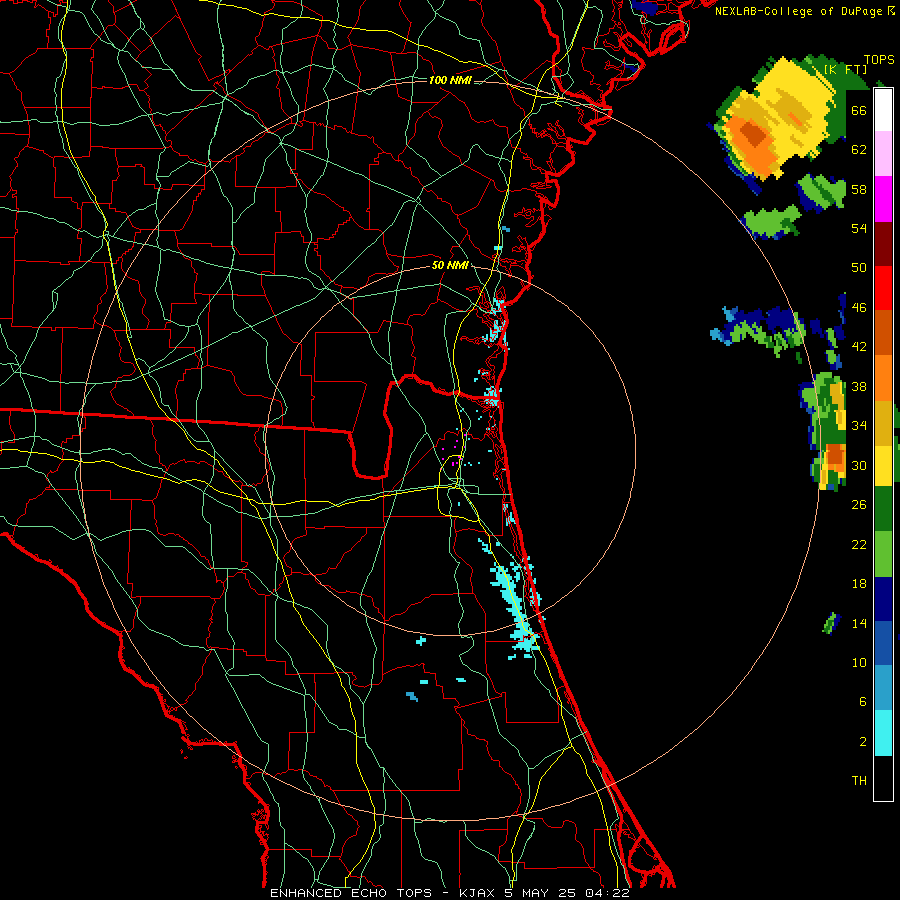Click the legend value "66"
Screen dimensions: 900x900
[859, 111]
